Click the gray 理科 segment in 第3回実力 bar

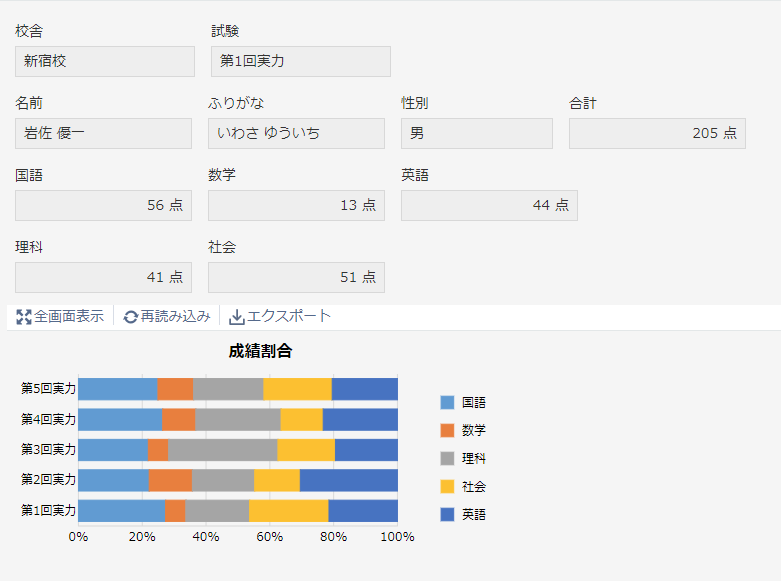222,450
